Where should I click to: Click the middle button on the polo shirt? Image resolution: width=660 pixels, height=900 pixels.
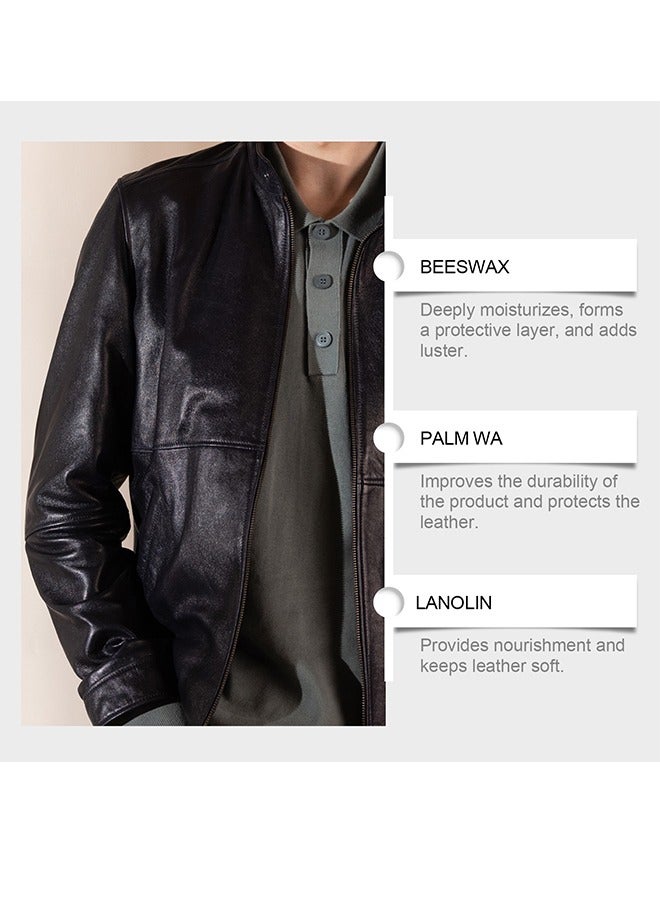pyautogui.click(x=324, y=281)
